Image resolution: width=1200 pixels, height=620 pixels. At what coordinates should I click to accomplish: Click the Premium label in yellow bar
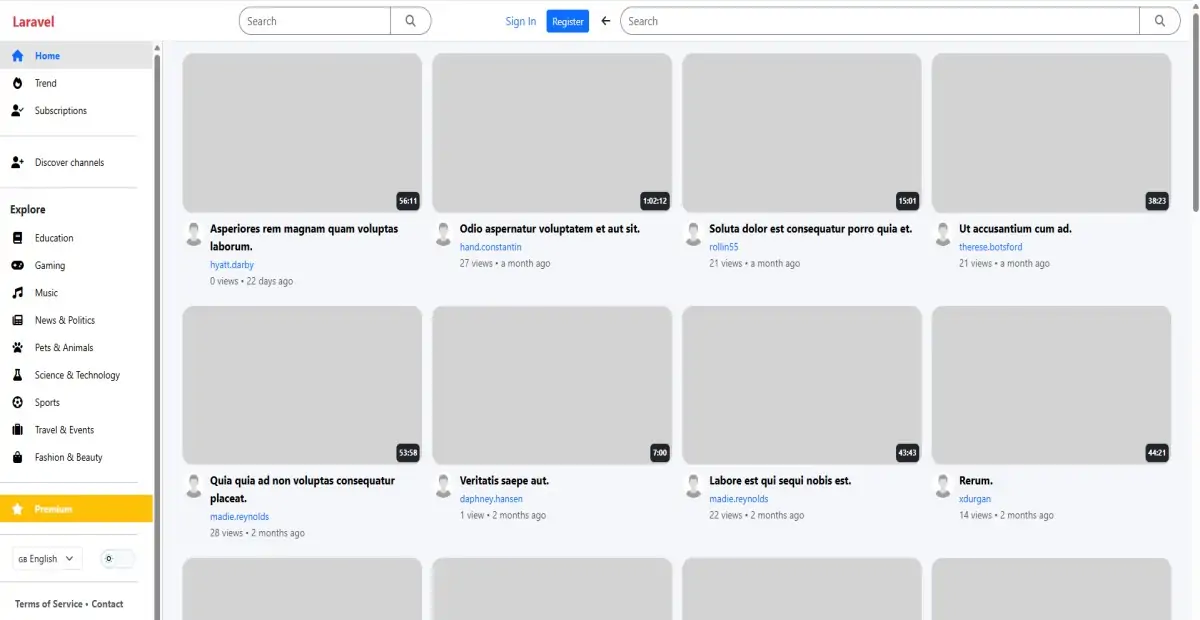(x=53, y=509)
